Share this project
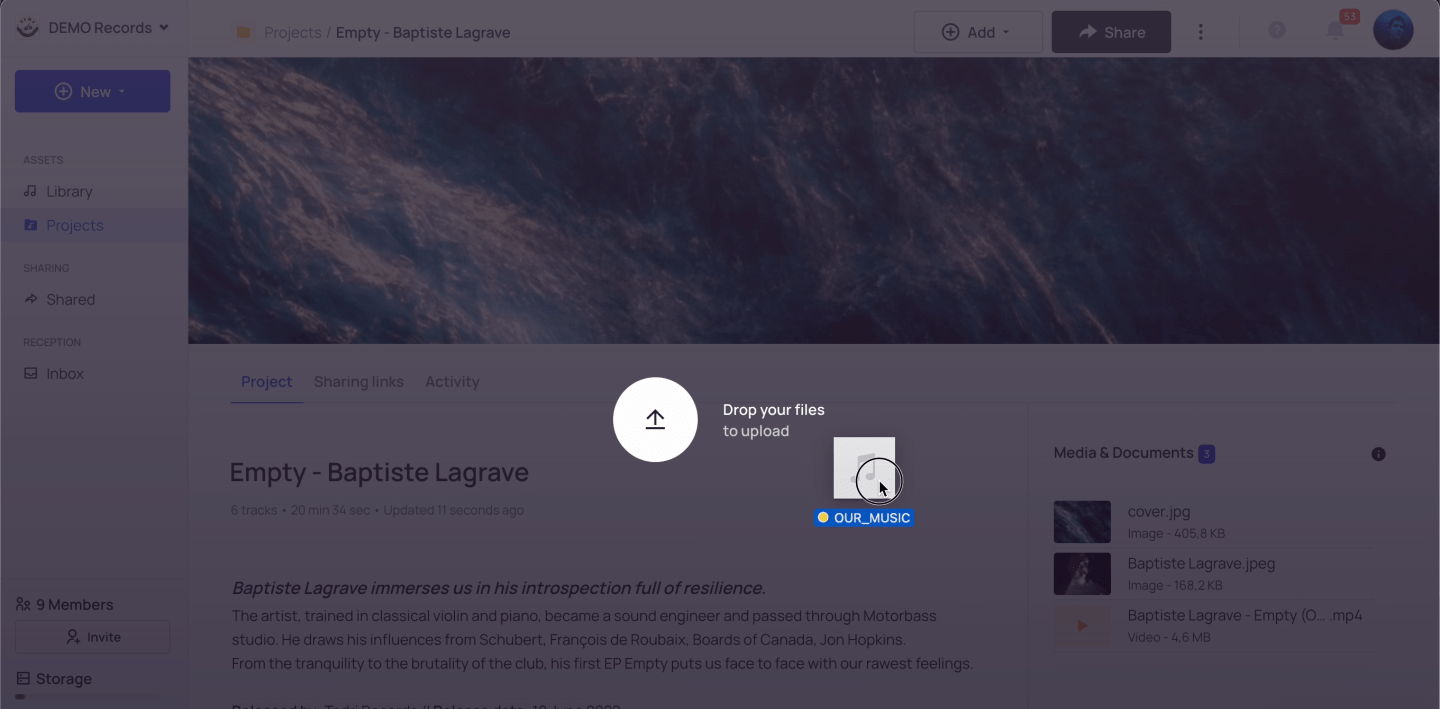The height and width of the screenshot is (709, 1440). tap(1111, 32)
